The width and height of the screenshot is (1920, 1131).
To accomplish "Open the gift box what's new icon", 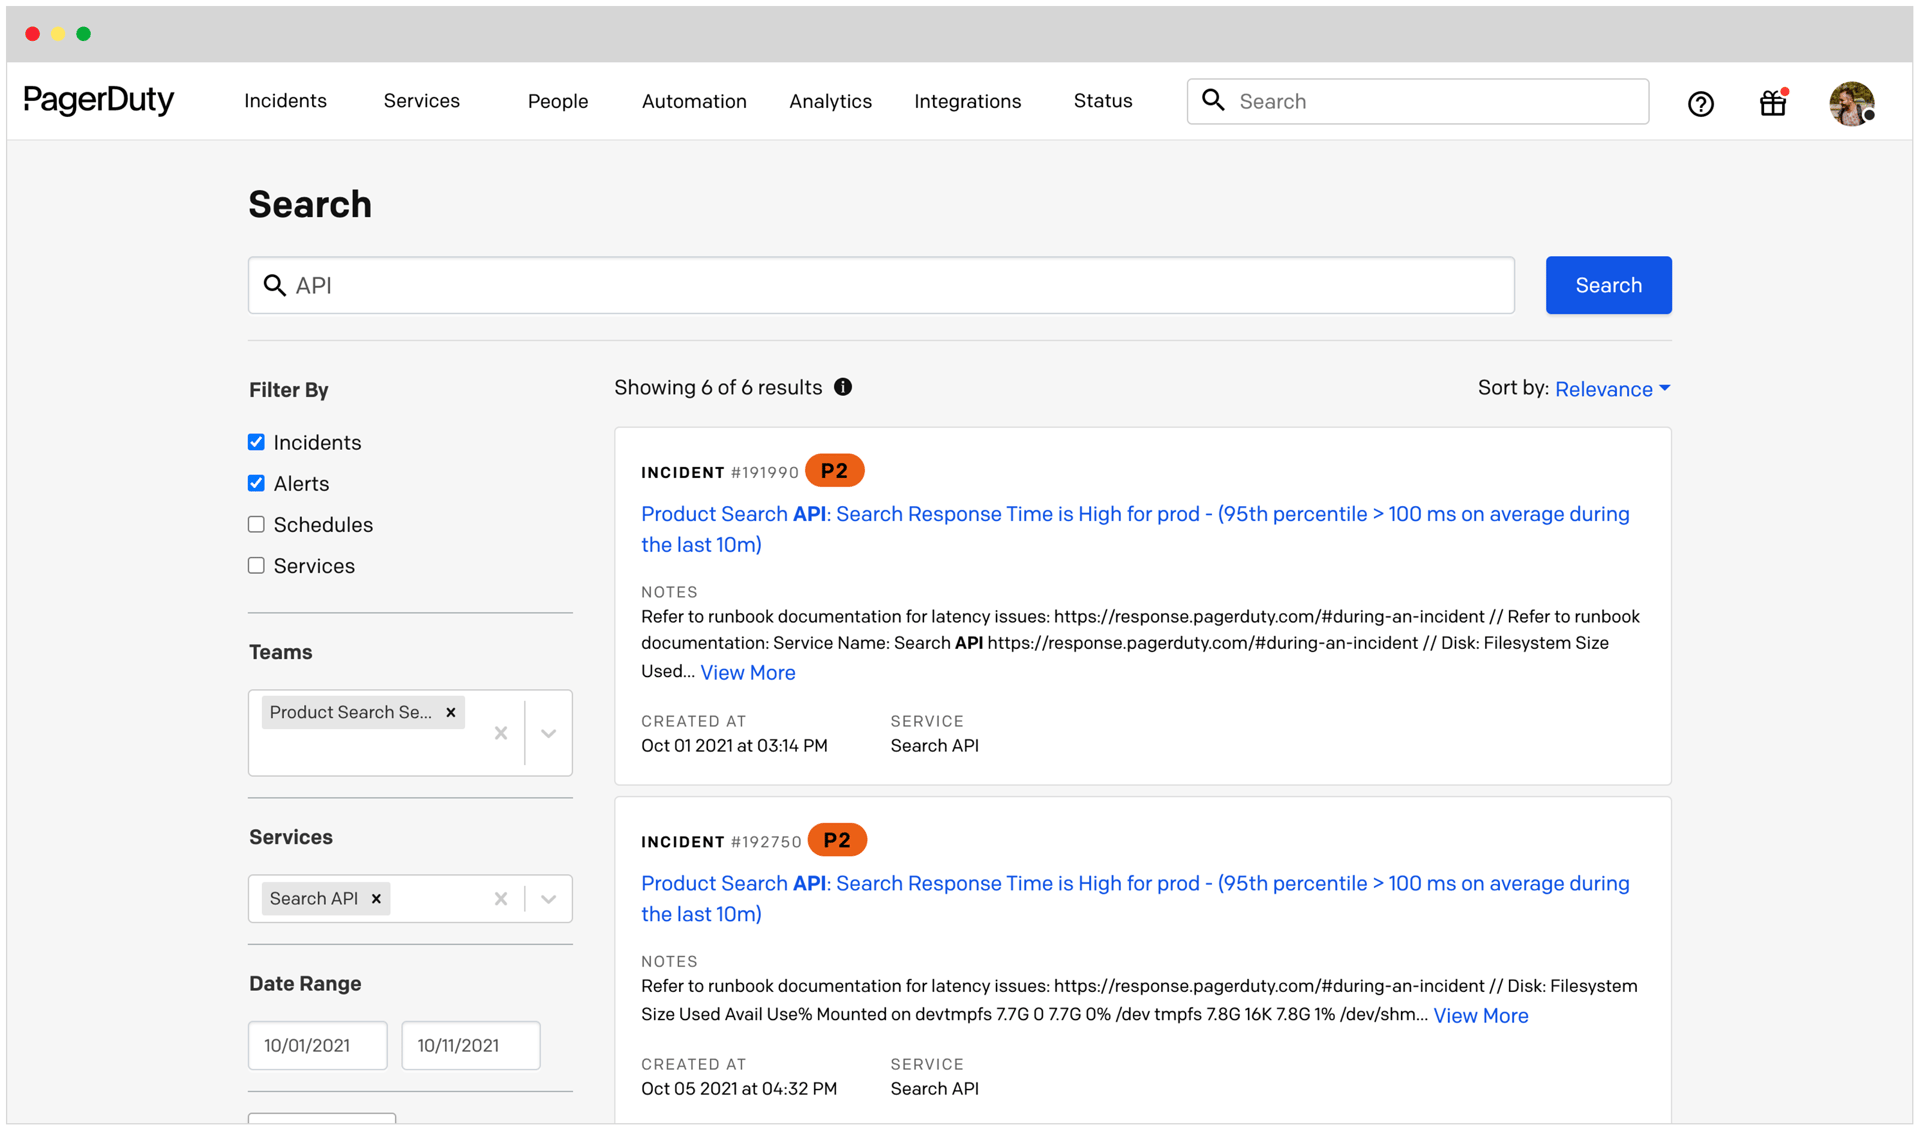I will point(1773,103).
